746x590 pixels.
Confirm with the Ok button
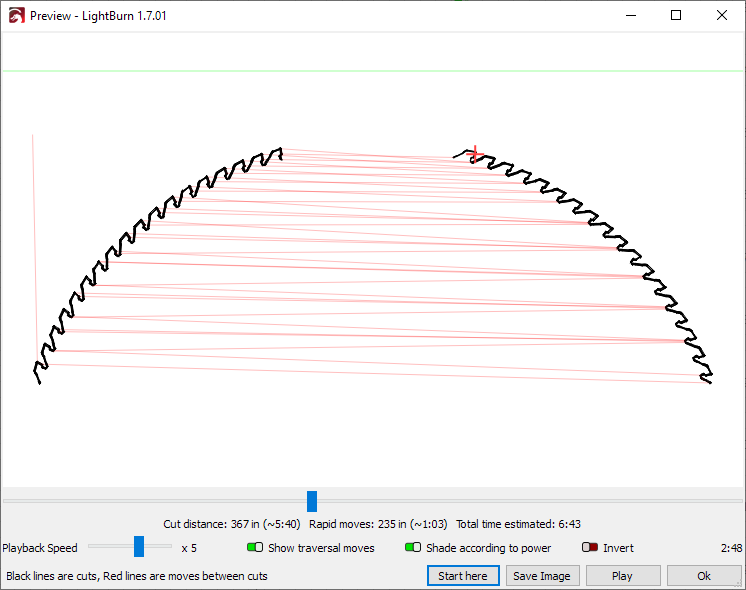tap(704, 576)
